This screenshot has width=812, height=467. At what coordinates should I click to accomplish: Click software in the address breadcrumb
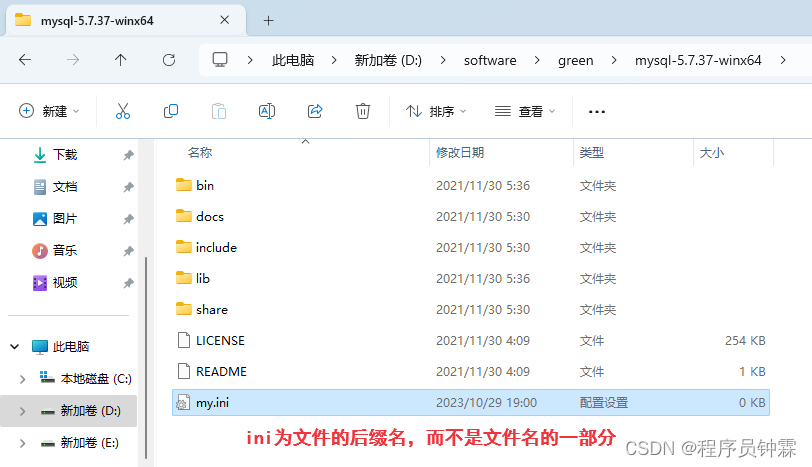490,61
